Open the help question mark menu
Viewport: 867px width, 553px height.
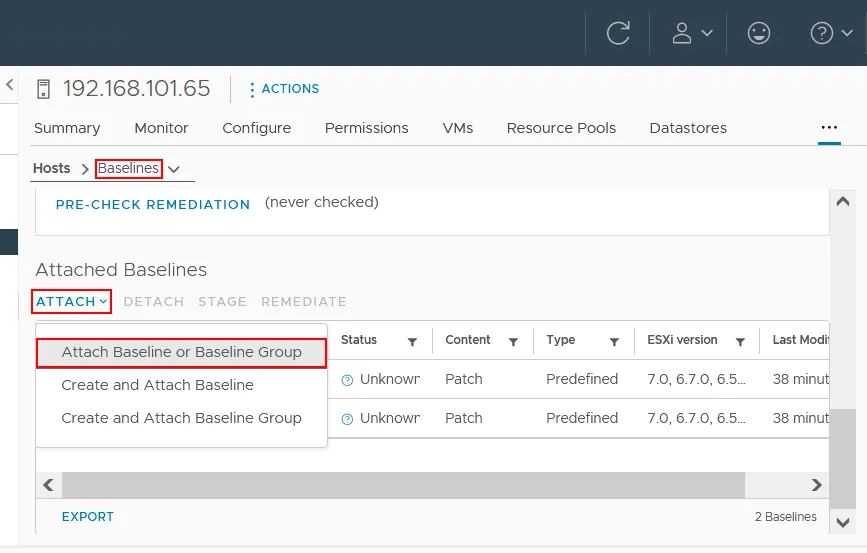[832, 33]
